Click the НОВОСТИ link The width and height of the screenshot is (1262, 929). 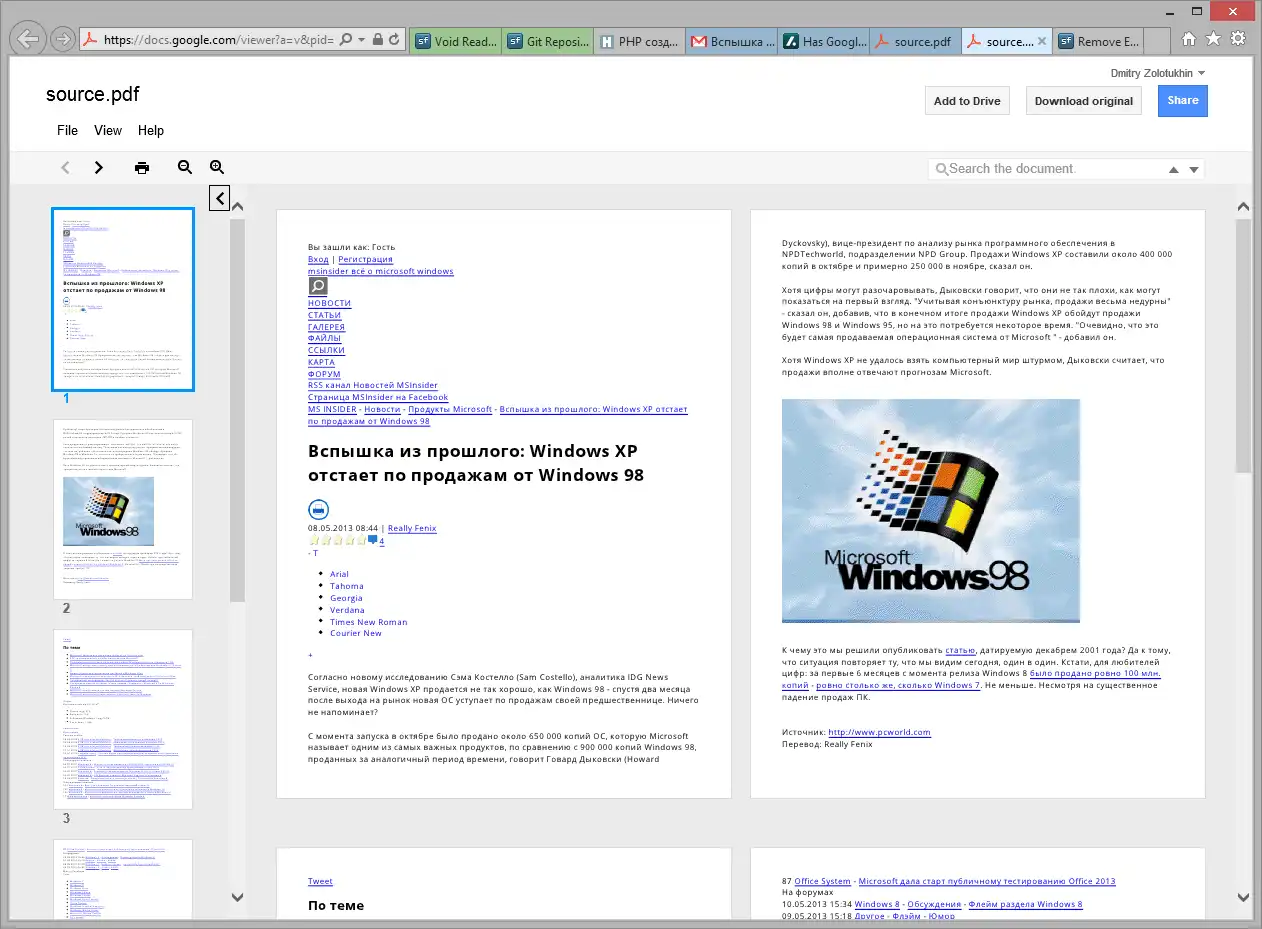pyautogui.click(x=330, y=303)
